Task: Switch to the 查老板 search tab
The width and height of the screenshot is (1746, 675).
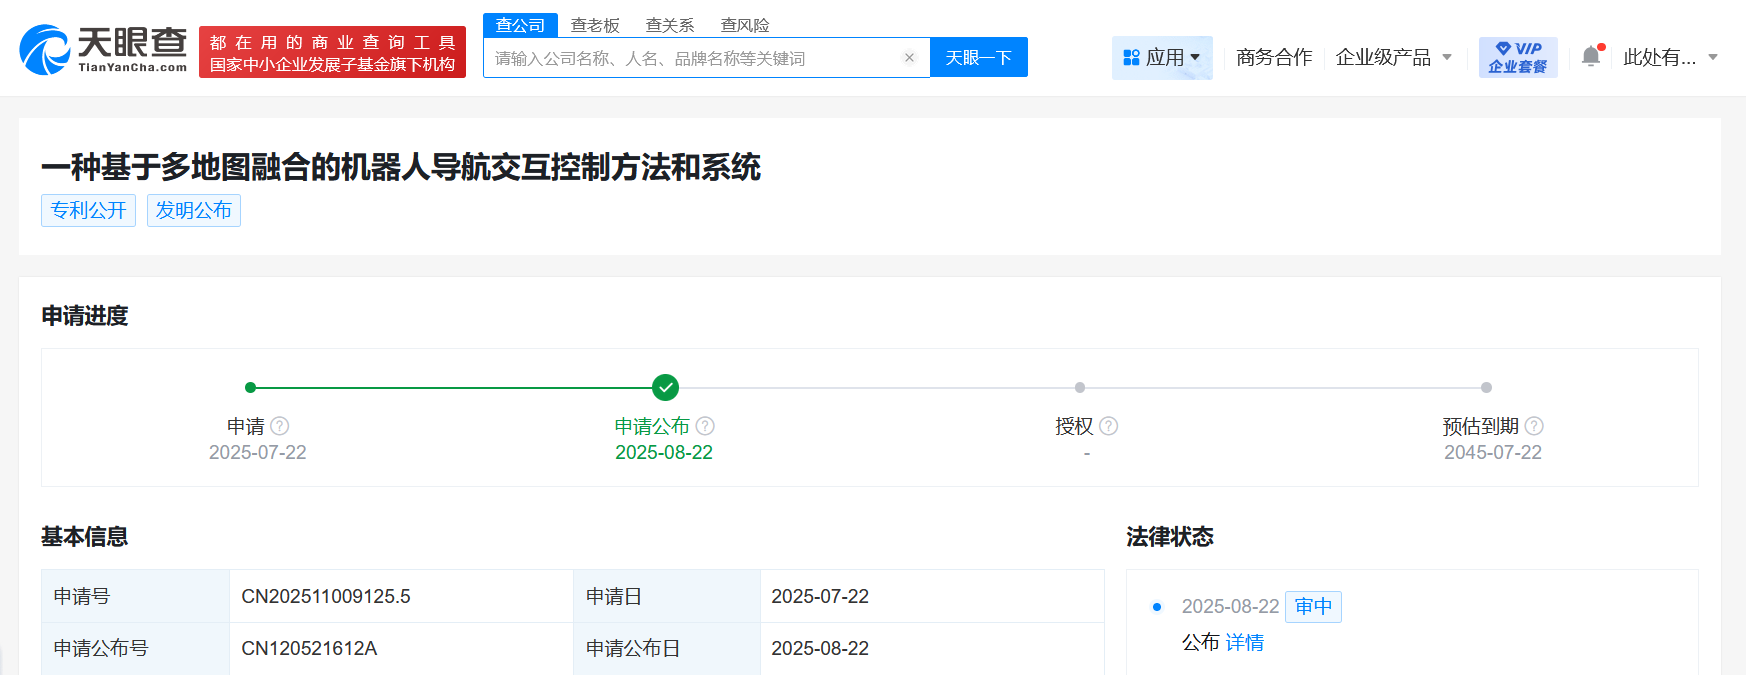Action: click(595, 25)
